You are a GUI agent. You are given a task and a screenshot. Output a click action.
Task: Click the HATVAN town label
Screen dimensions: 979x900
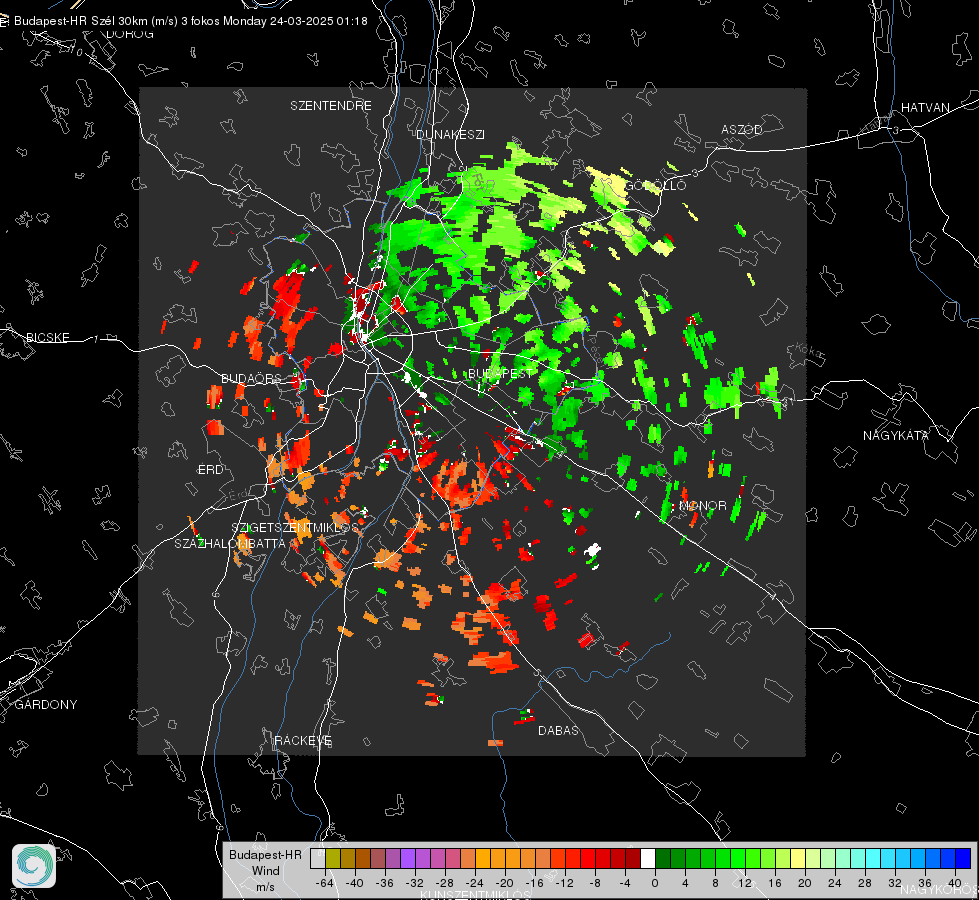[925, 107]
